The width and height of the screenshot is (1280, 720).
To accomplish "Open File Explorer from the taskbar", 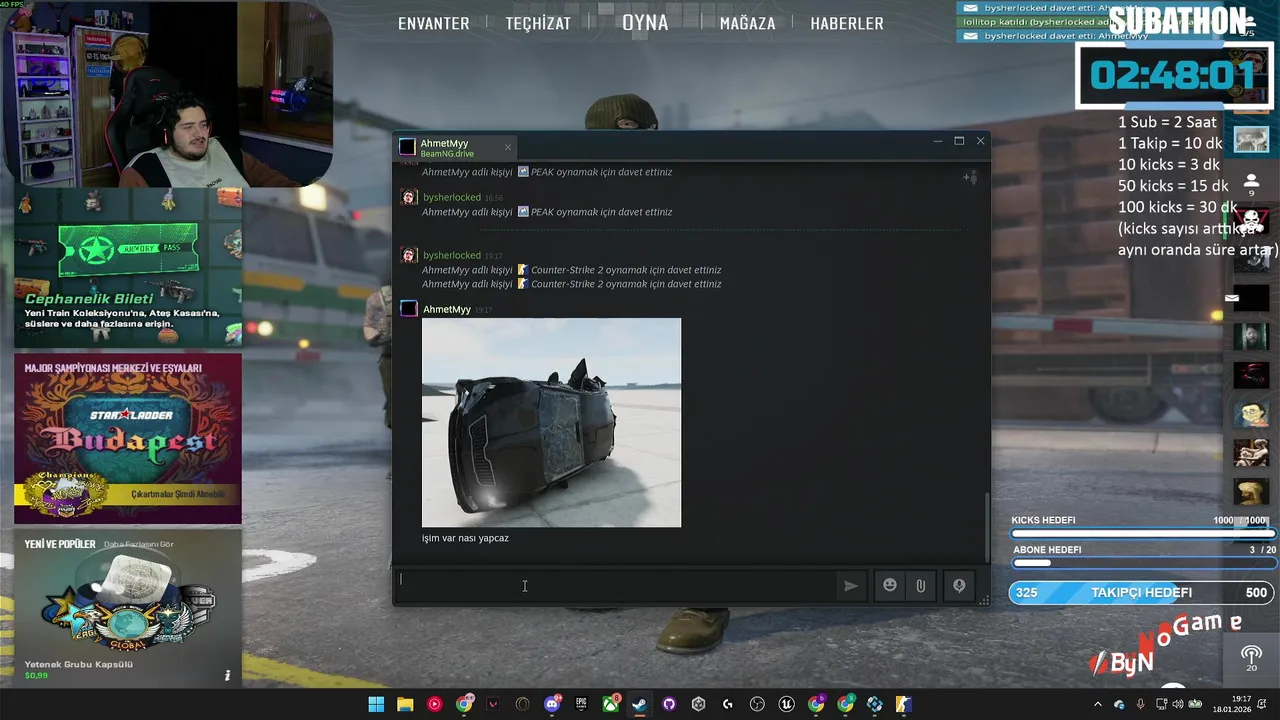I will pyautogui.click(x=405, y=704).
